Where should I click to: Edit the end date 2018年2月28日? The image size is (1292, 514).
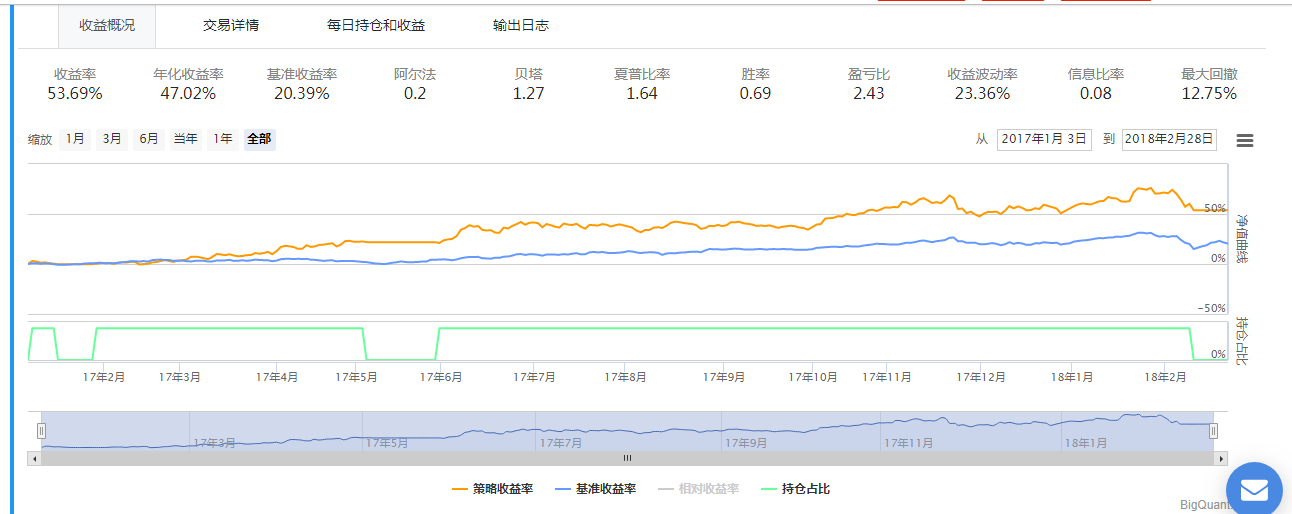(x=1169, y=139)
